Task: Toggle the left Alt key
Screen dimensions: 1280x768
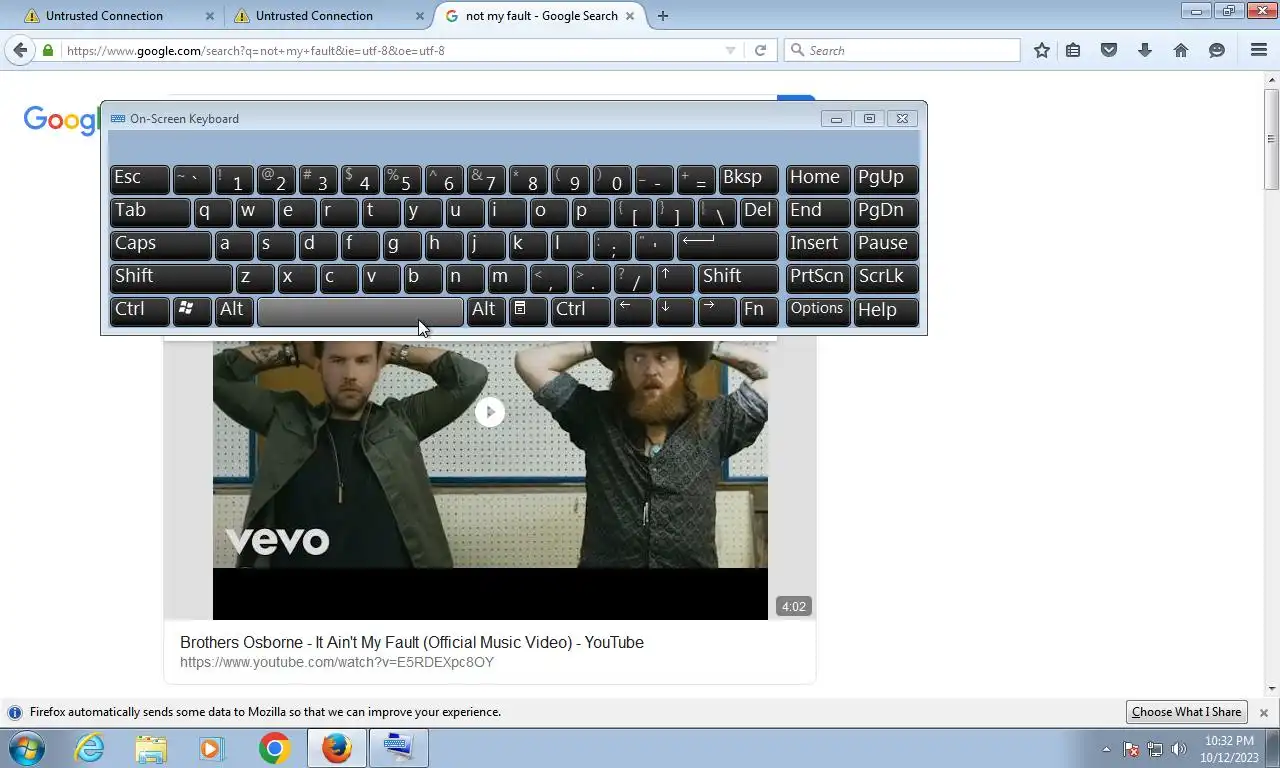Action: [234, 310]
